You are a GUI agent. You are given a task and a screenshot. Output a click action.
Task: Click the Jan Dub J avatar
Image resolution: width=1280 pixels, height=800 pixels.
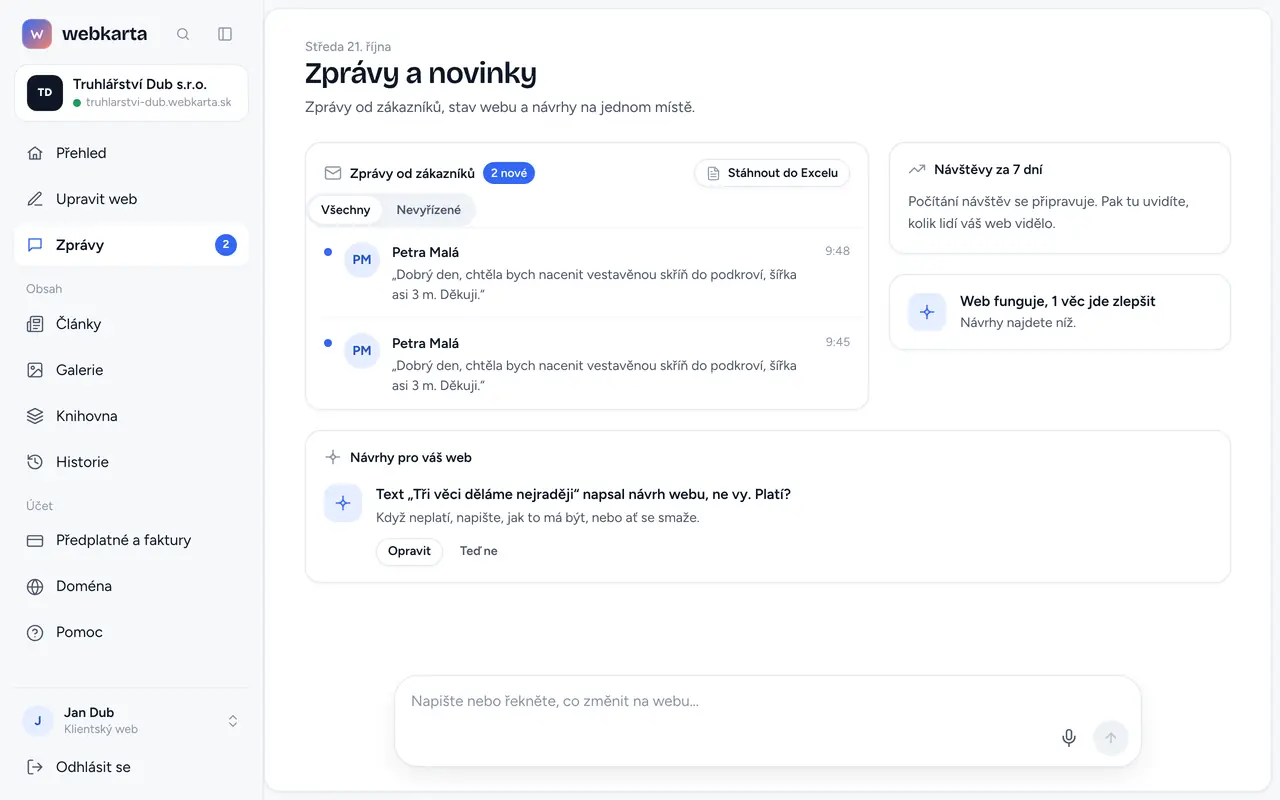(x=38, y=721)
